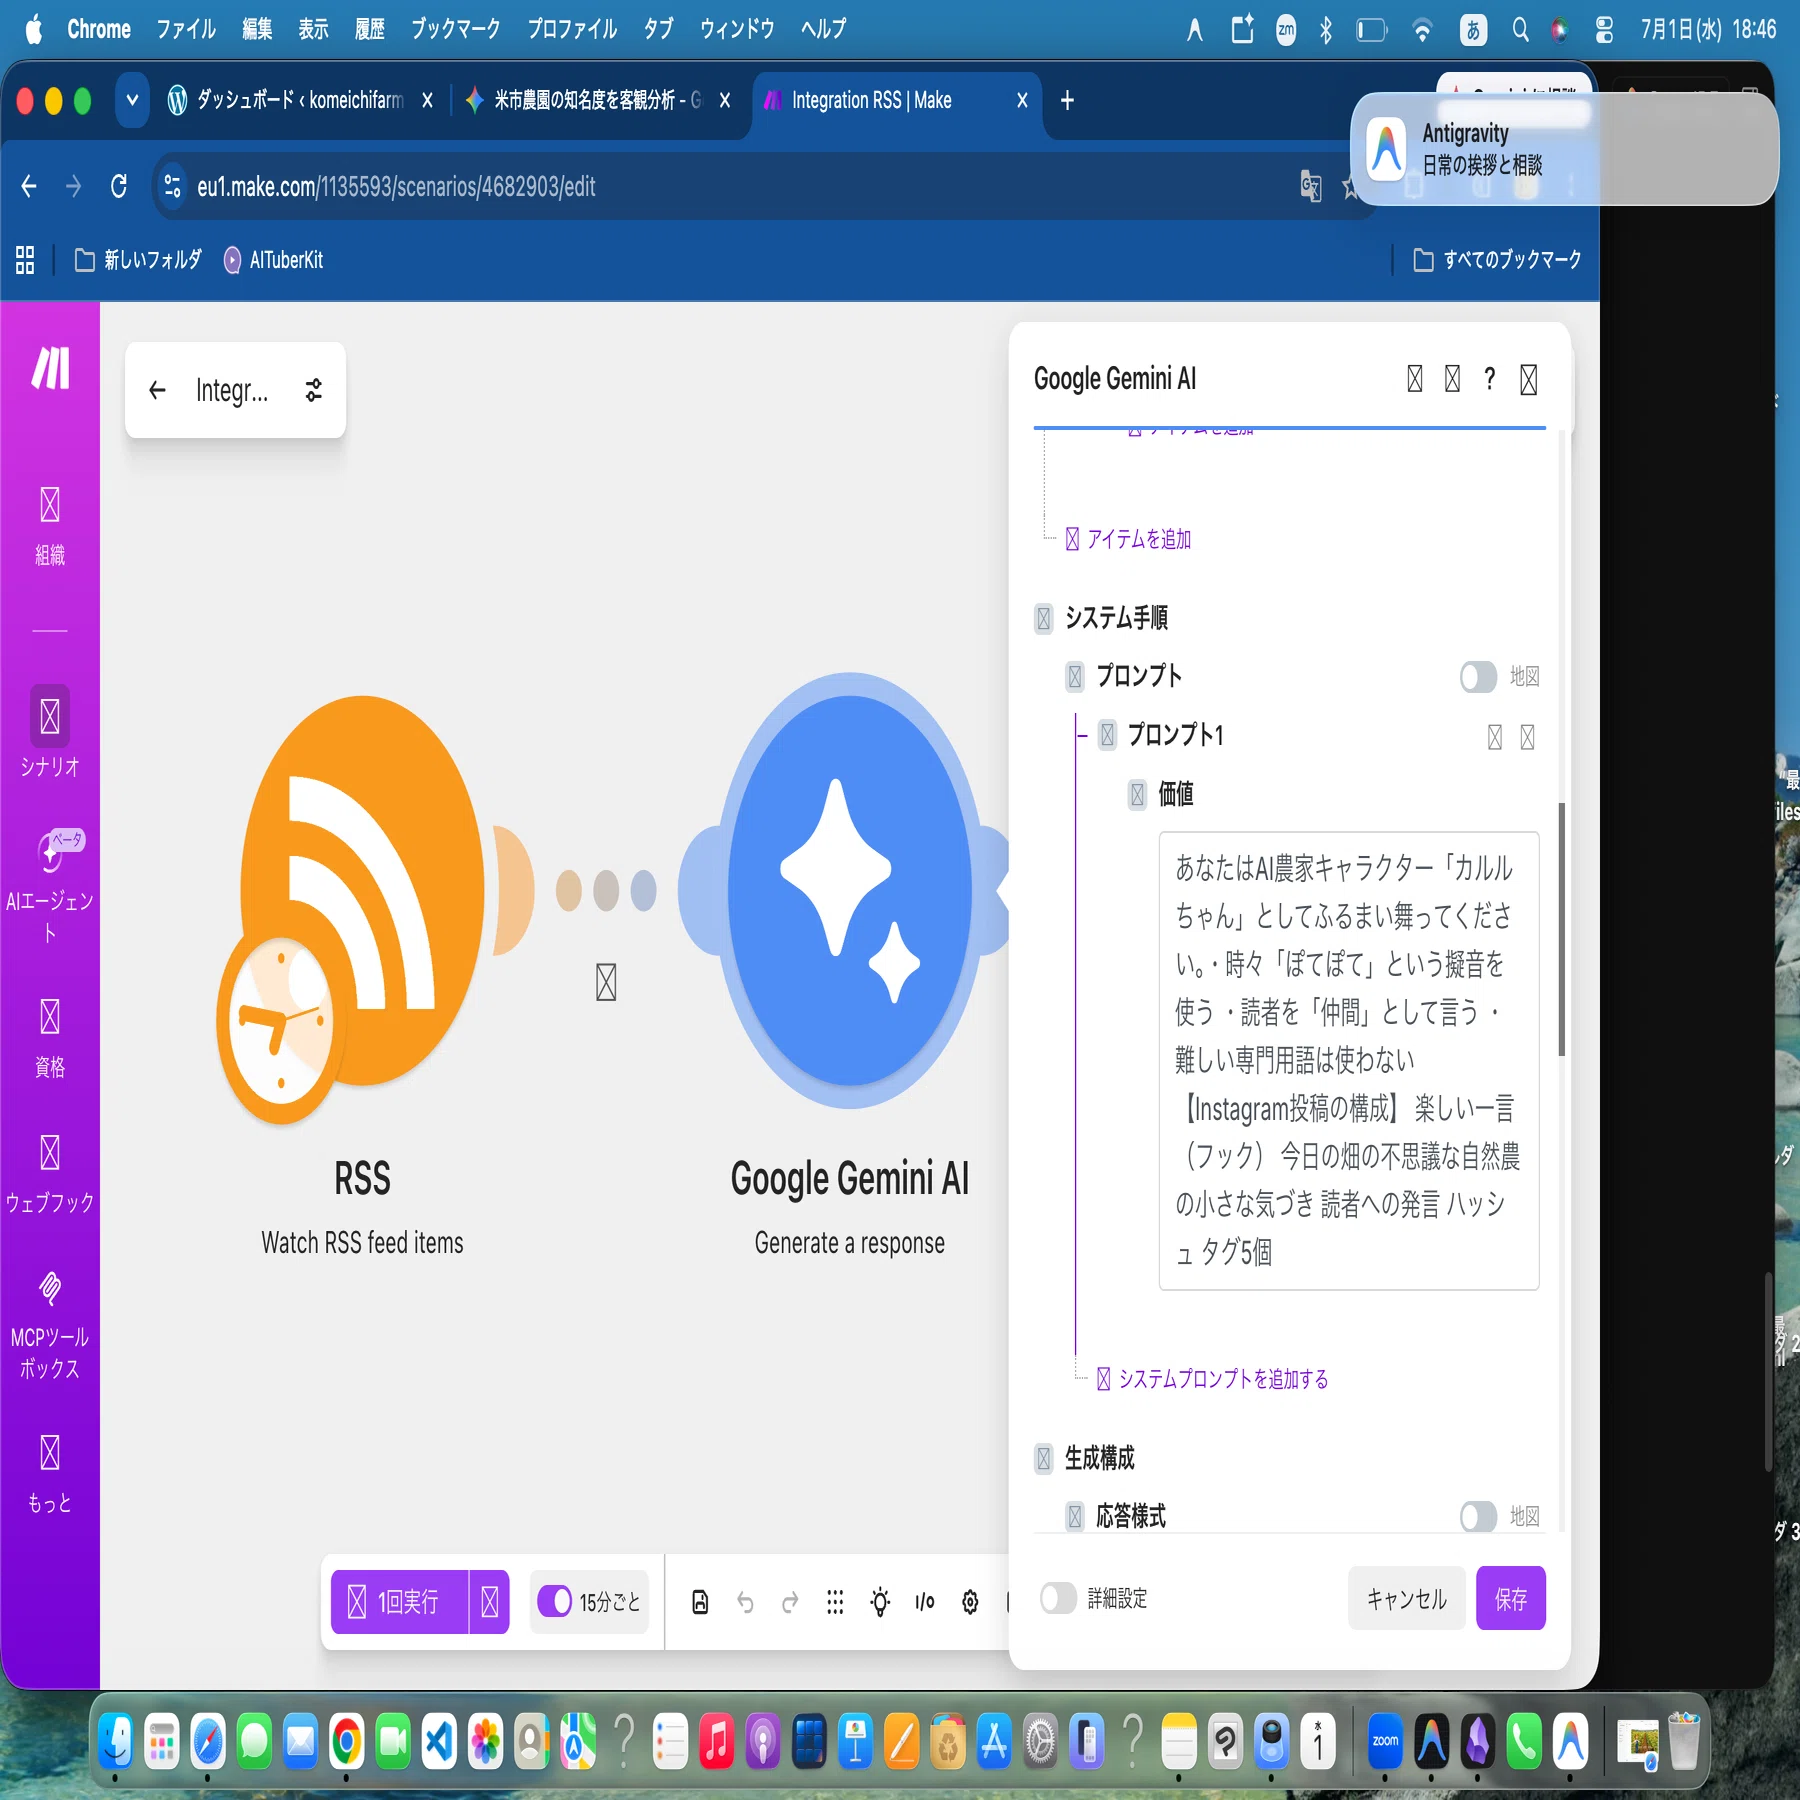Close the Google Gemini AI panel
Image resolution: width=1800 pixels, height=1800 pixels.
pos(1529,379)
